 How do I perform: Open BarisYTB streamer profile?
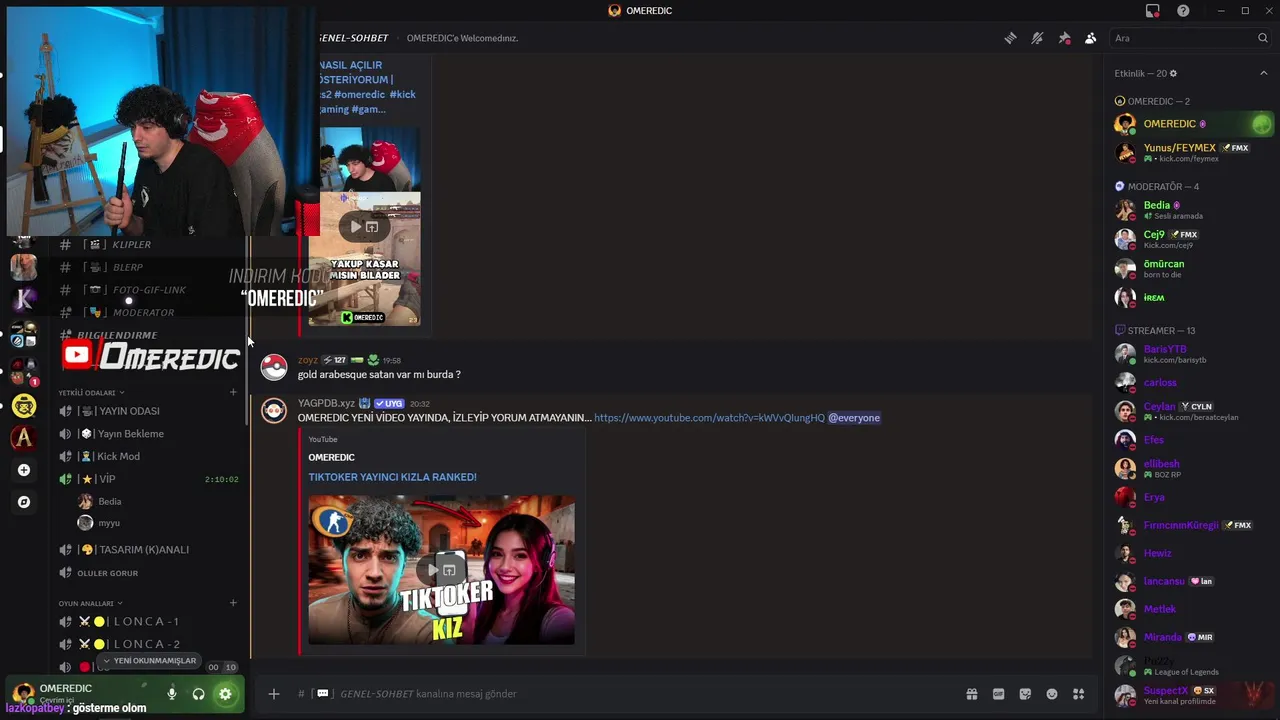[1193, 354]
